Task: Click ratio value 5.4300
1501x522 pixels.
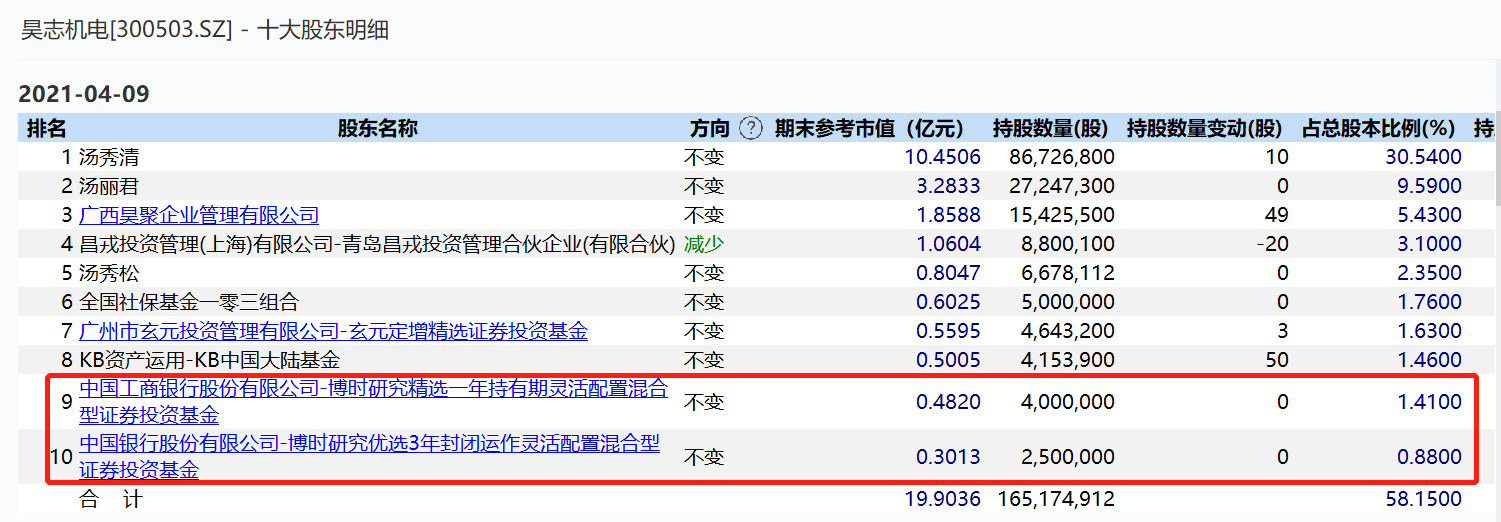Action: [1429, 215]
